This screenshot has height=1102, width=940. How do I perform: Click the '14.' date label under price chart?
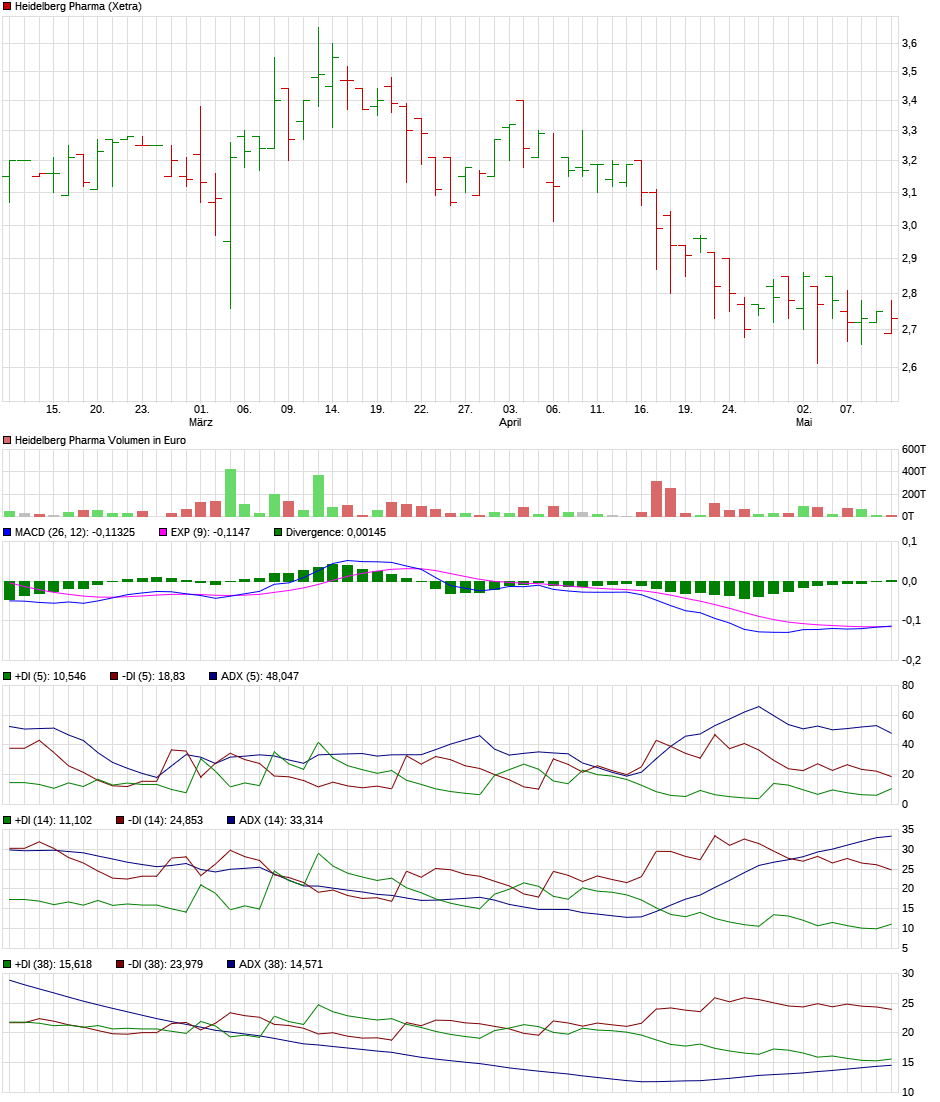[332, 409]
